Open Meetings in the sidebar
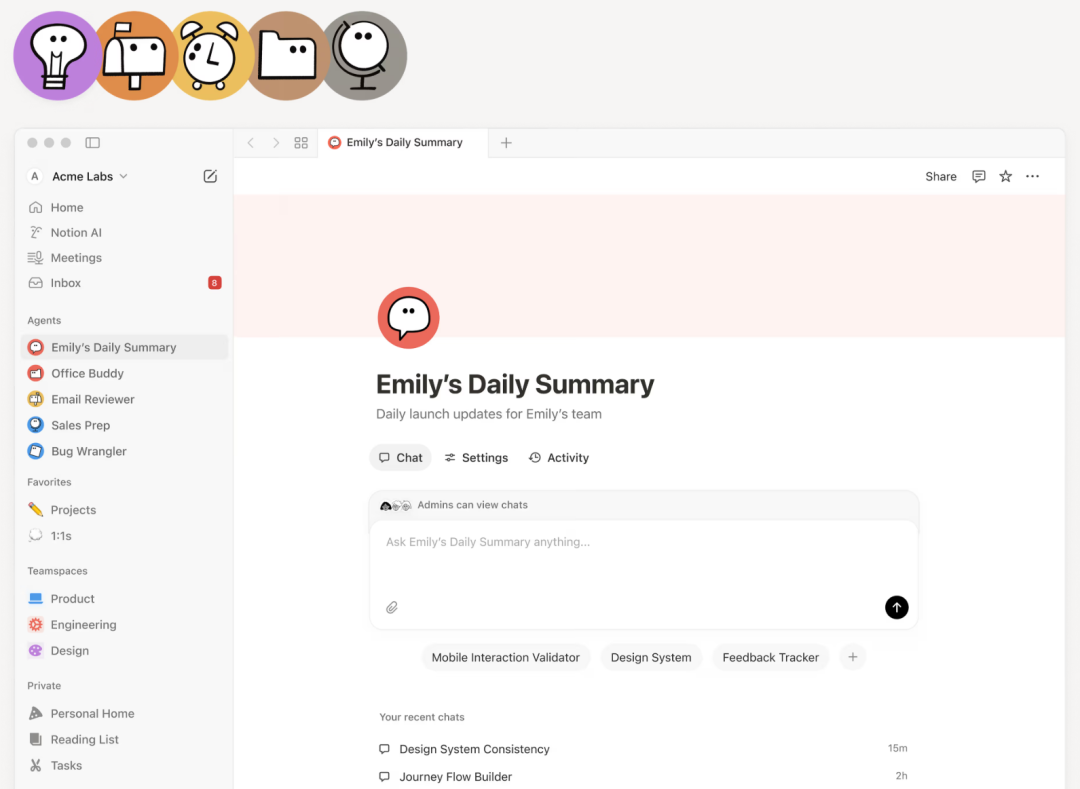This screenshot has width=1080, height=789. [125, 257]
